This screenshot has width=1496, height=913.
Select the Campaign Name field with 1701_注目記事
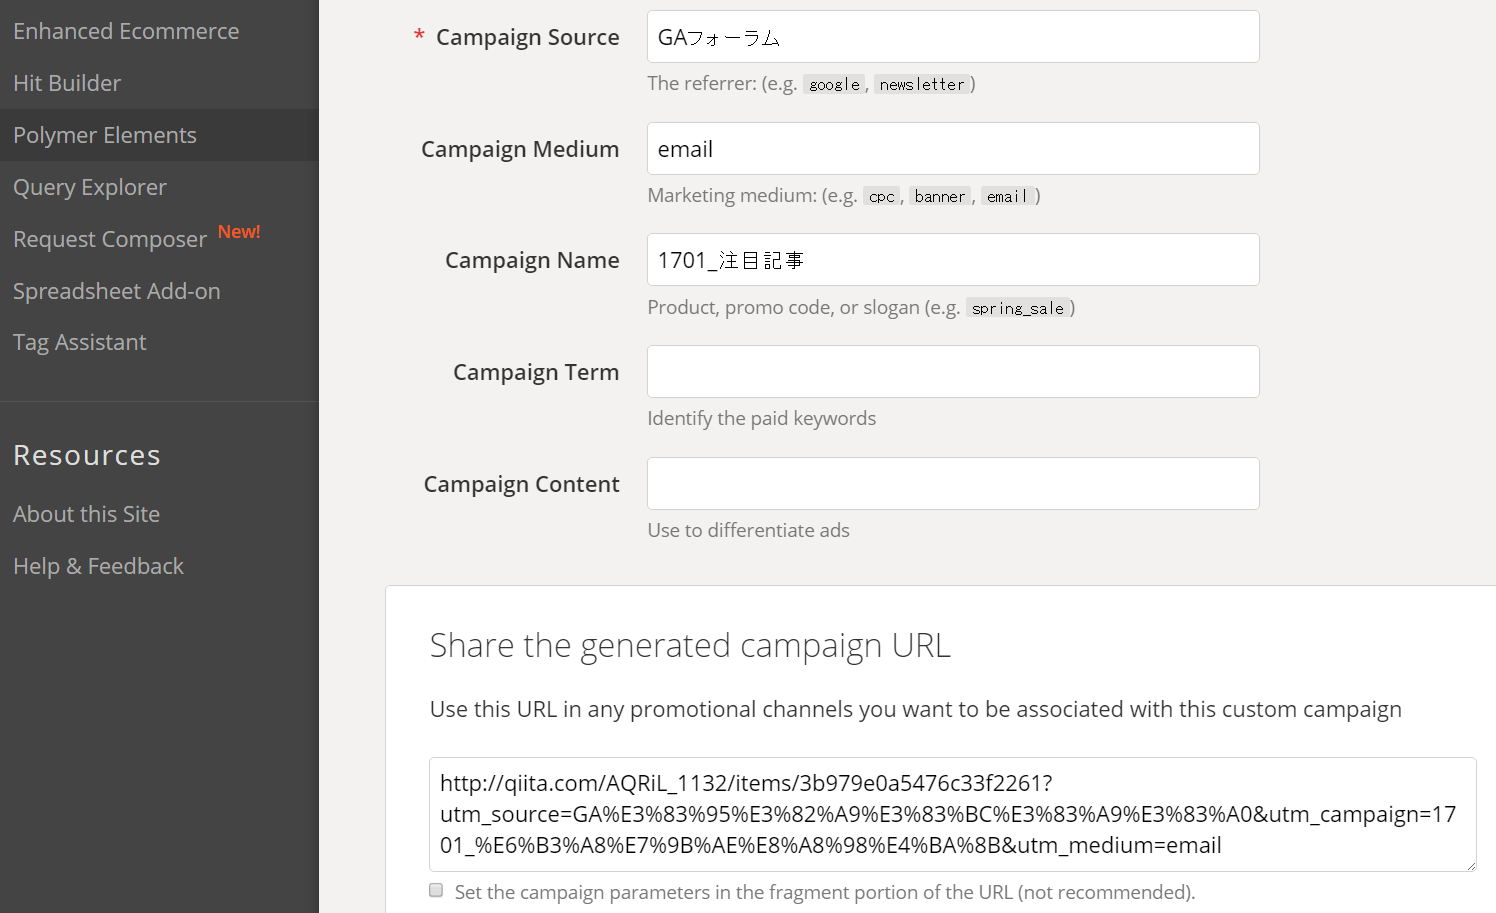click(x=952, y=259)
